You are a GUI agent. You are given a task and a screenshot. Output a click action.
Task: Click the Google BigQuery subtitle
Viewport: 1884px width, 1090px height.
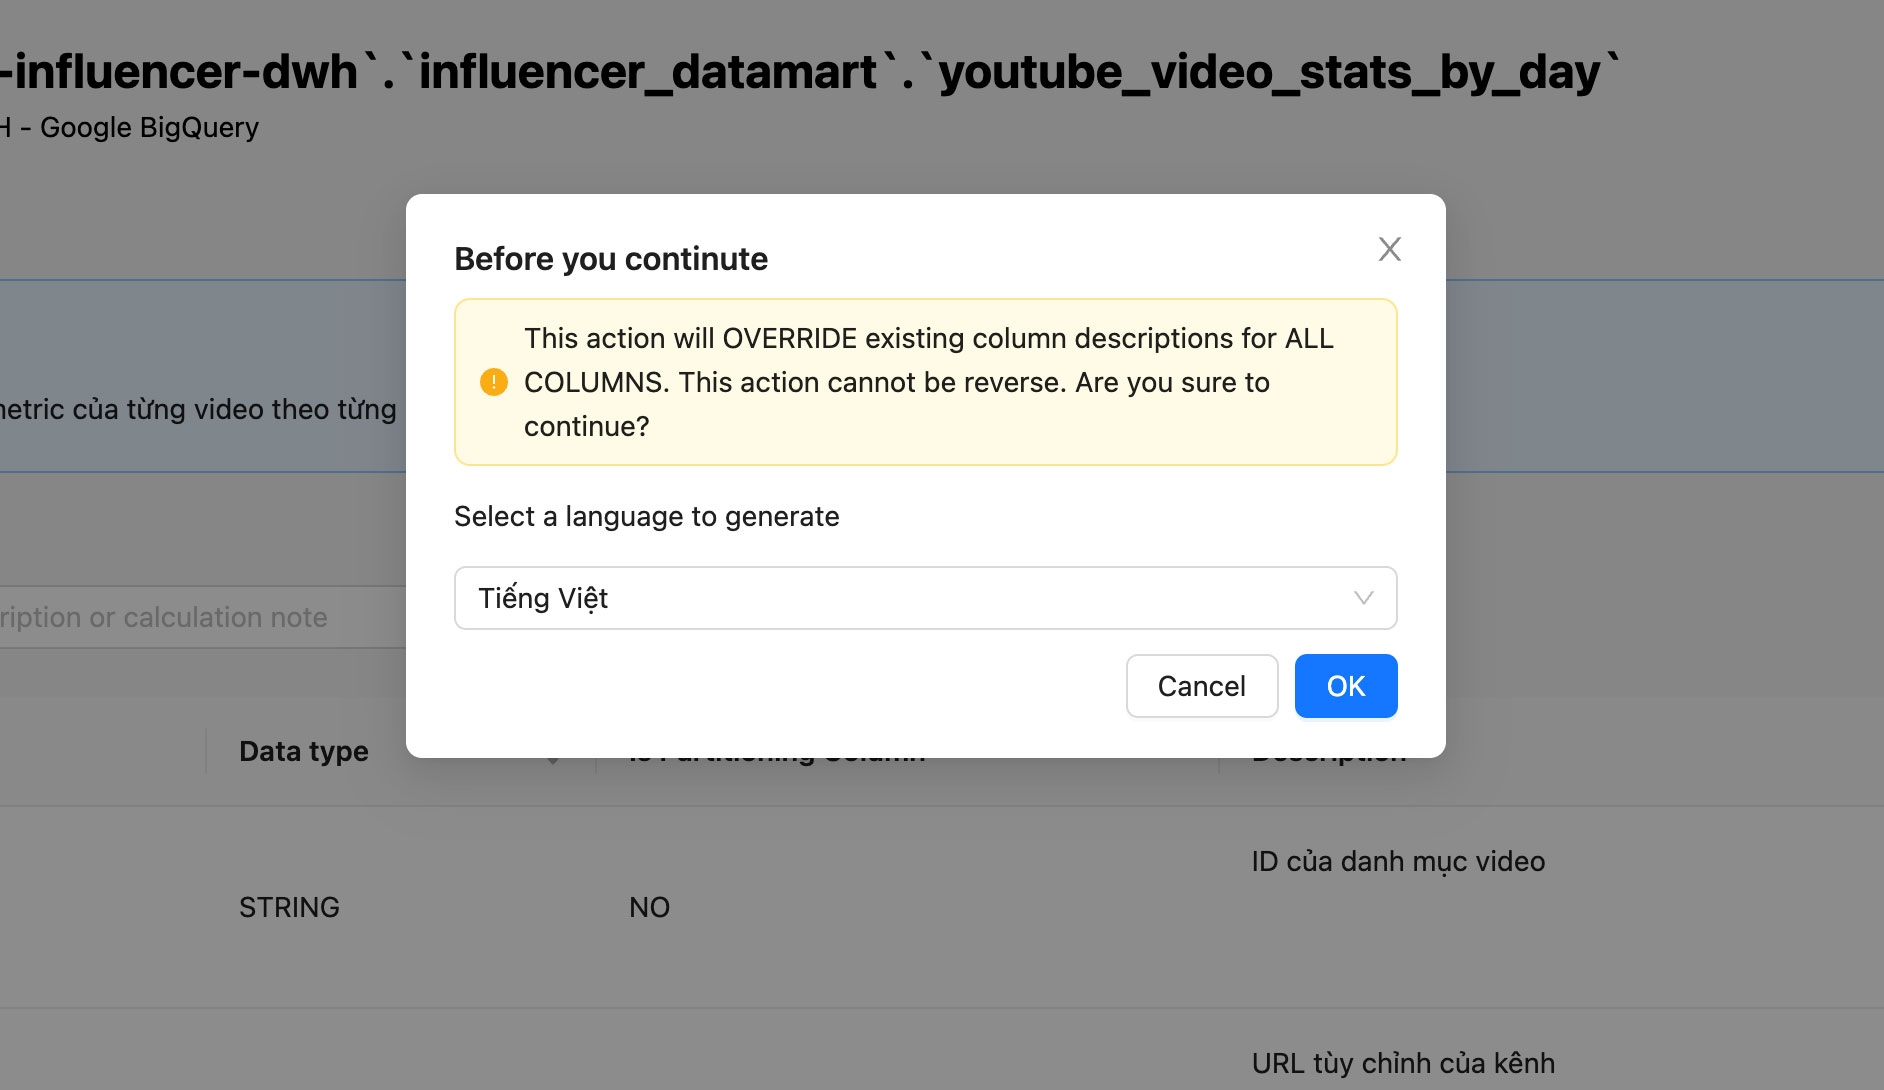[x=129, y=127]
